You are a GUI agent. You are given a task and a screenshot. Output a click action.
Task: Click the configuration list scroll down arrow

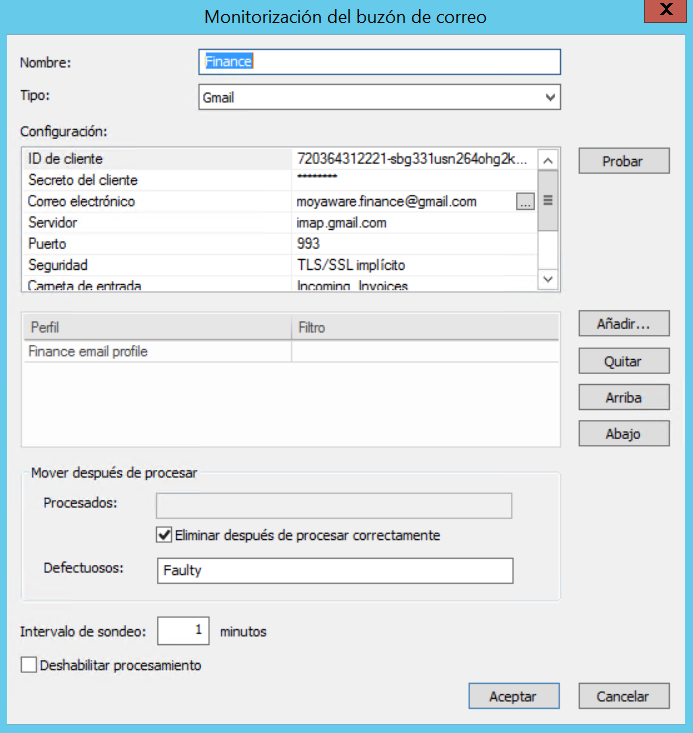pyautogui.click(x=548, y=280)
